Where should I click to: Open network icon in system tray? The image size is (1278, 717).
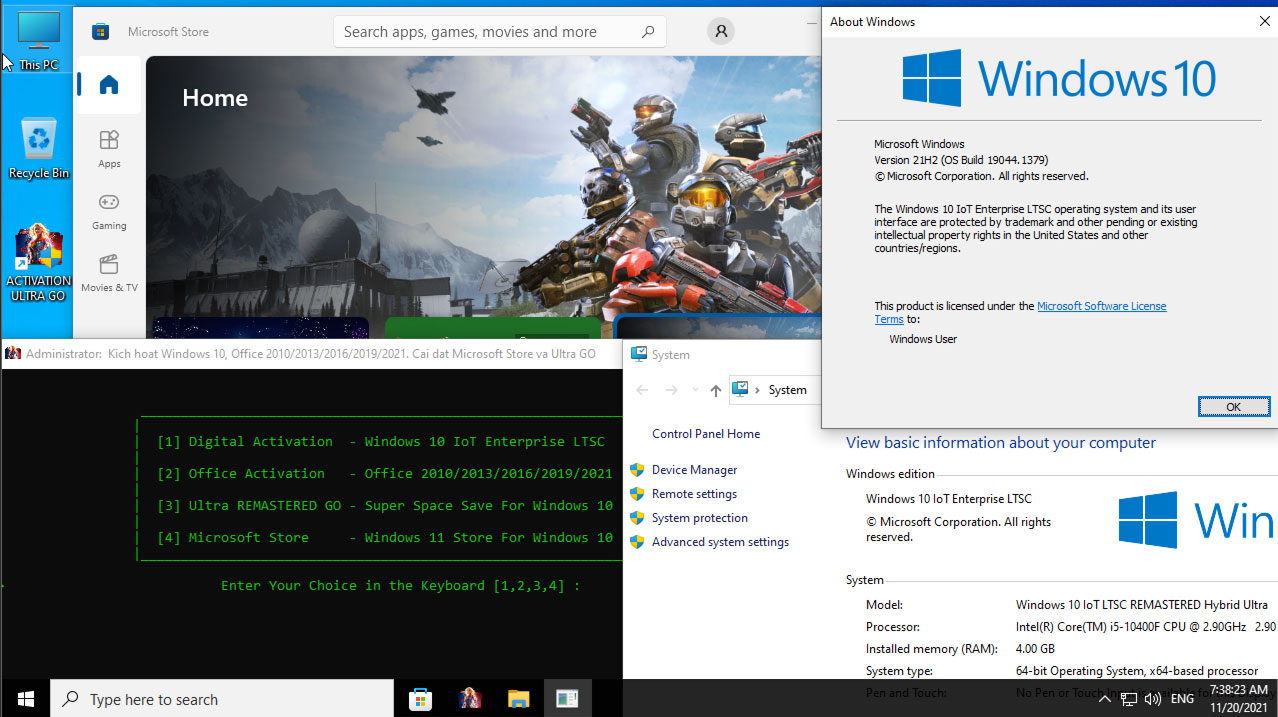1129,699
